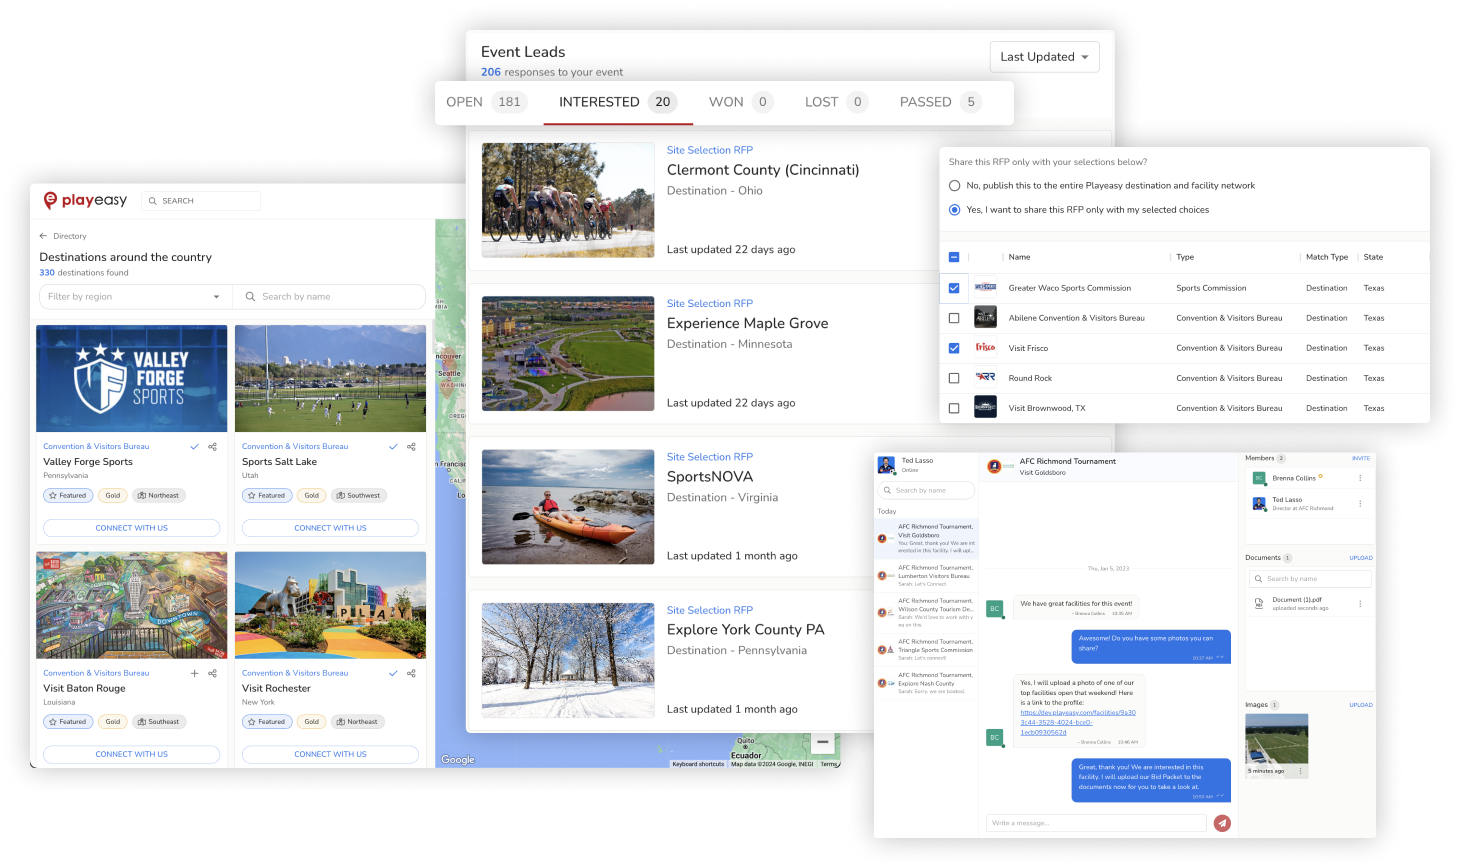Image resolution: width=1460 pixels, height=868 pixels.
Task: Open the Lumberton Visitors Bureau conversation
Action: coord(926,576)
